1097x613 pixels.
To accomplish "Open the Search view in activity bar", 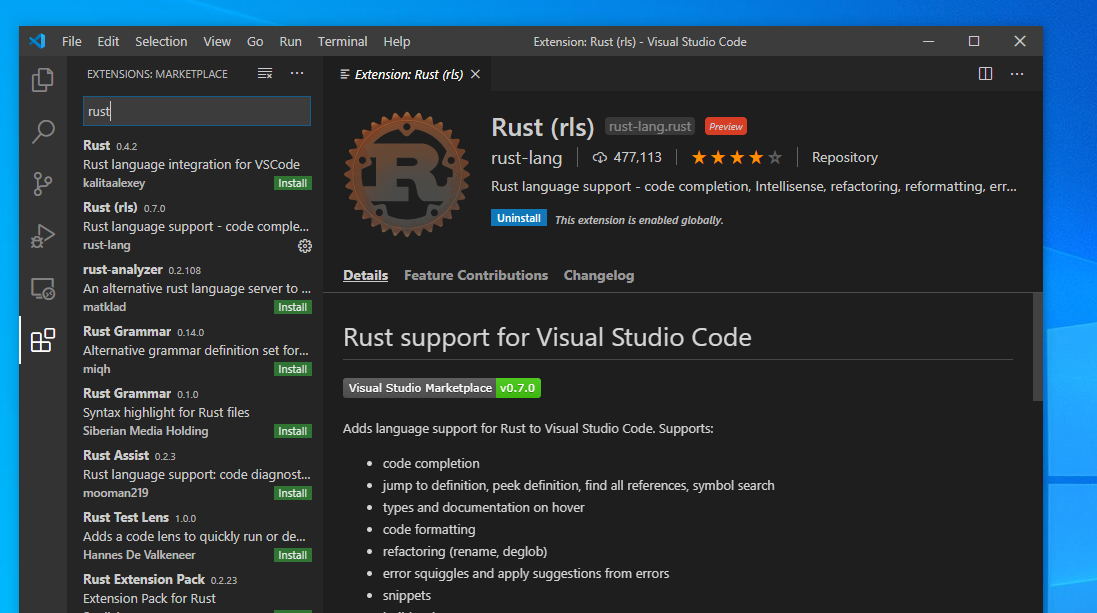I will (43, 132).
